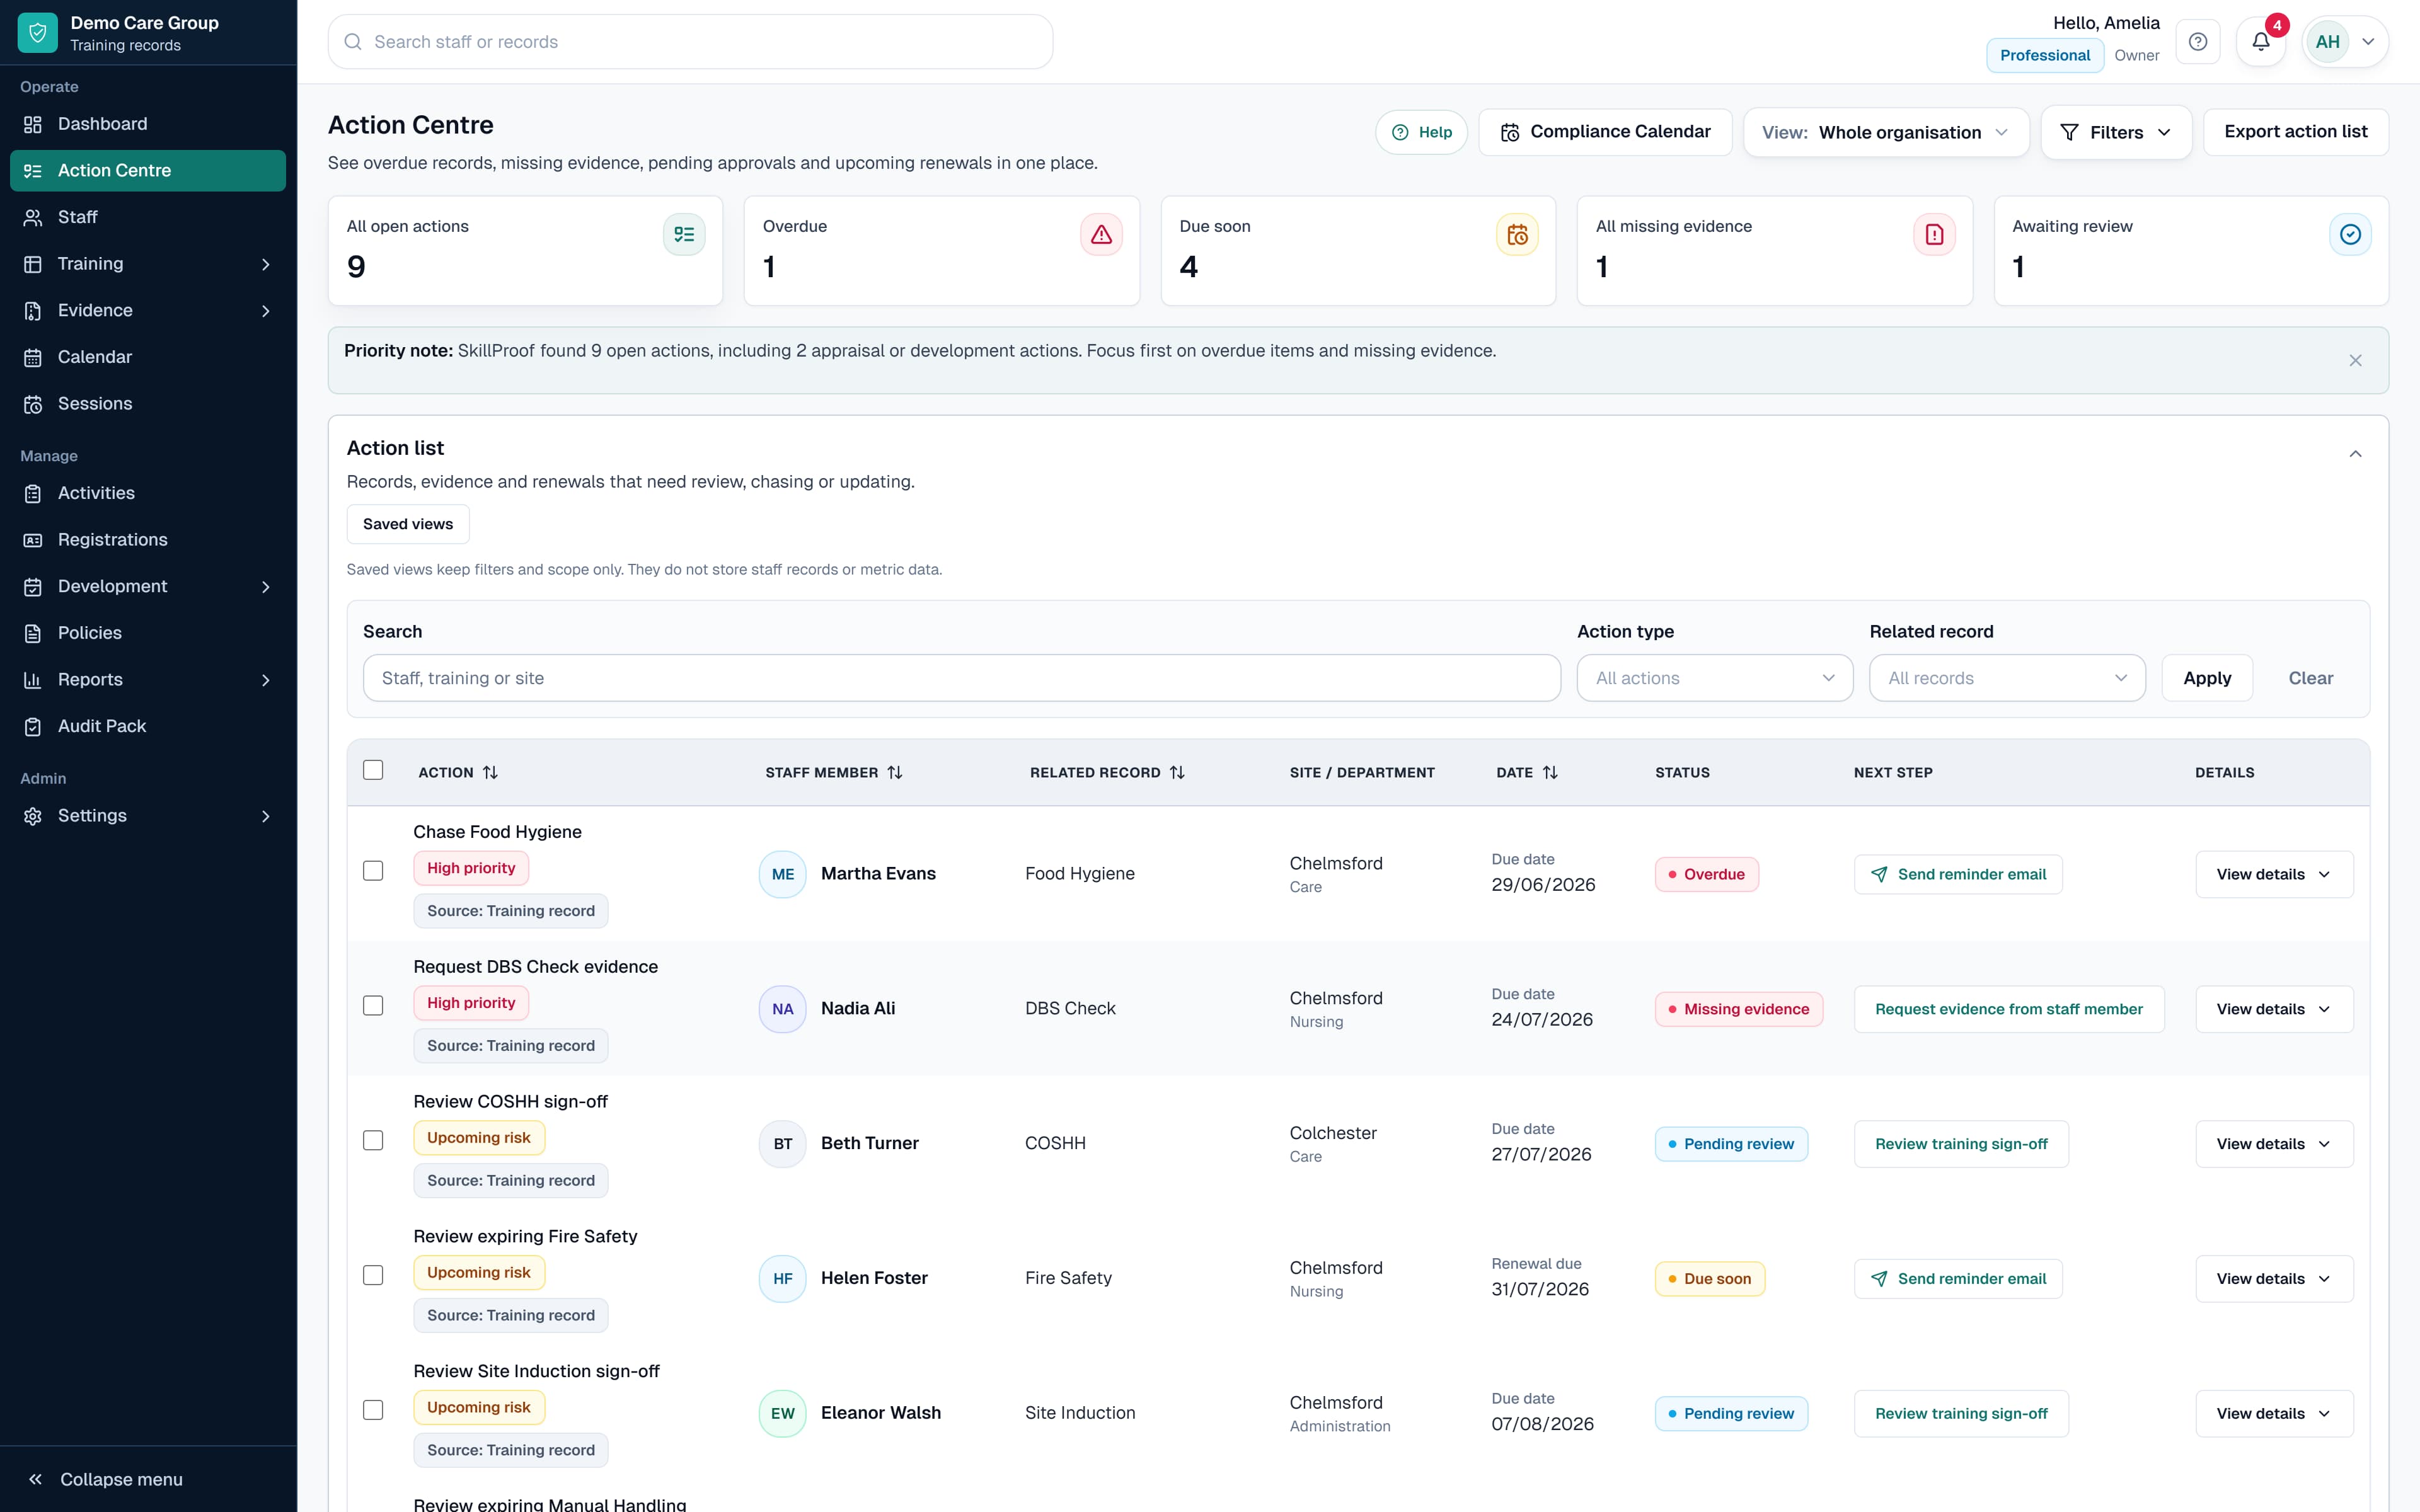The image size is (2420, 1512).
Task: Open notifications bell with 4 alerts
Action: pos(2261,42)
